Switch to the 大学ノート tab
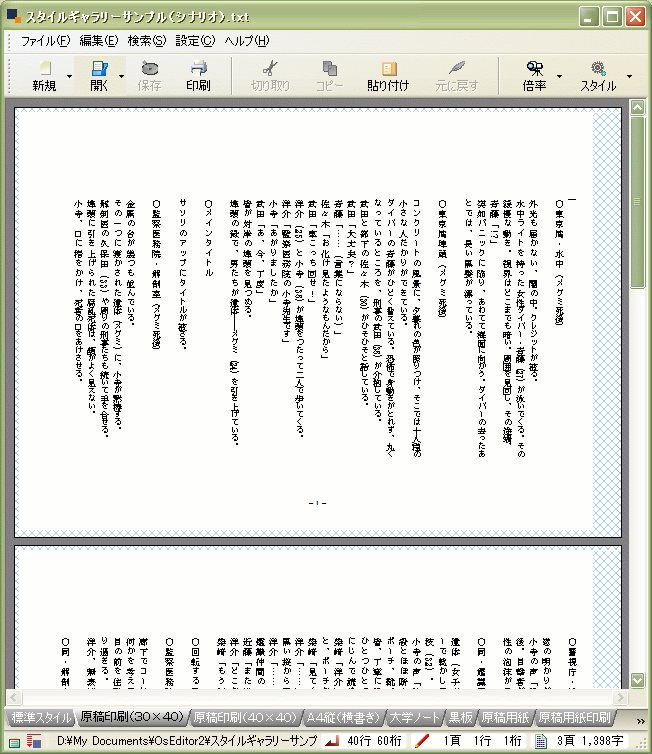The width and height of the screenshot is (652, 754). click(414, 718)
